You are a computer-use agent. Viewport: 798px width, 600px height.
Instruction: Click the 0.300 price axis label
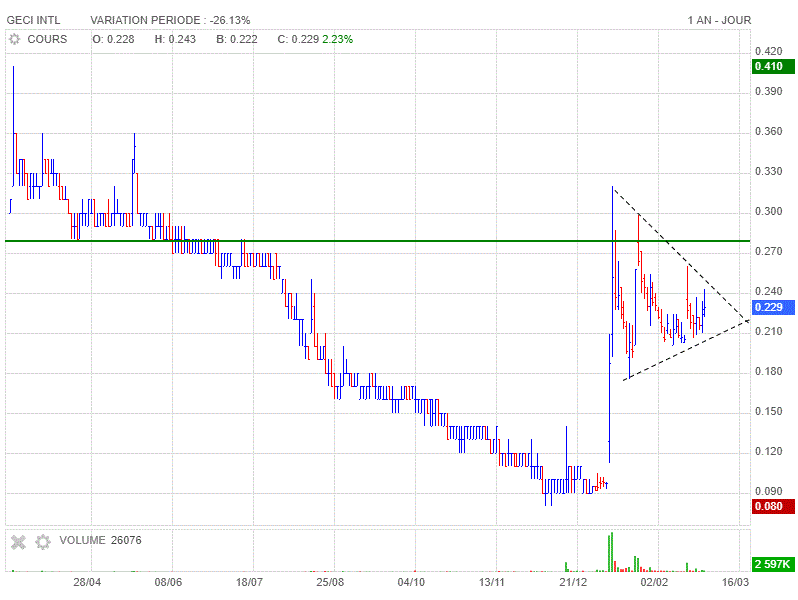768,211
